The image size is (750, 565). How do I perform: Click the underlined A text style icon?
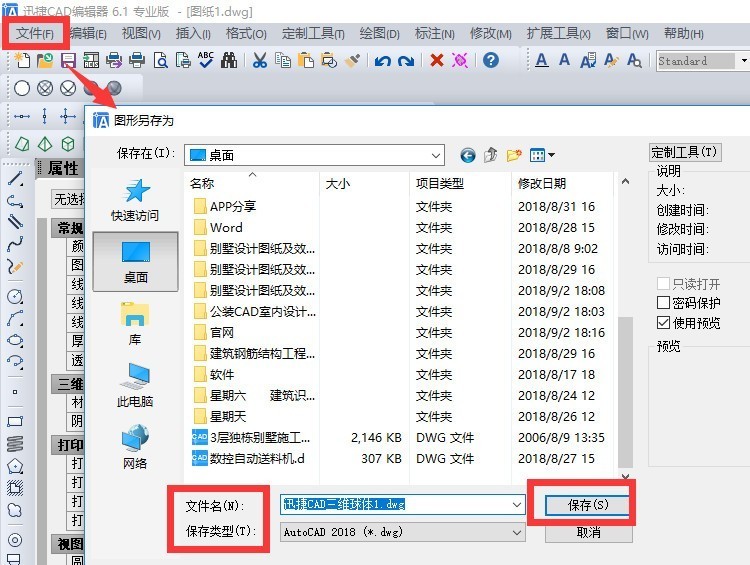click(x=541, y=61)
